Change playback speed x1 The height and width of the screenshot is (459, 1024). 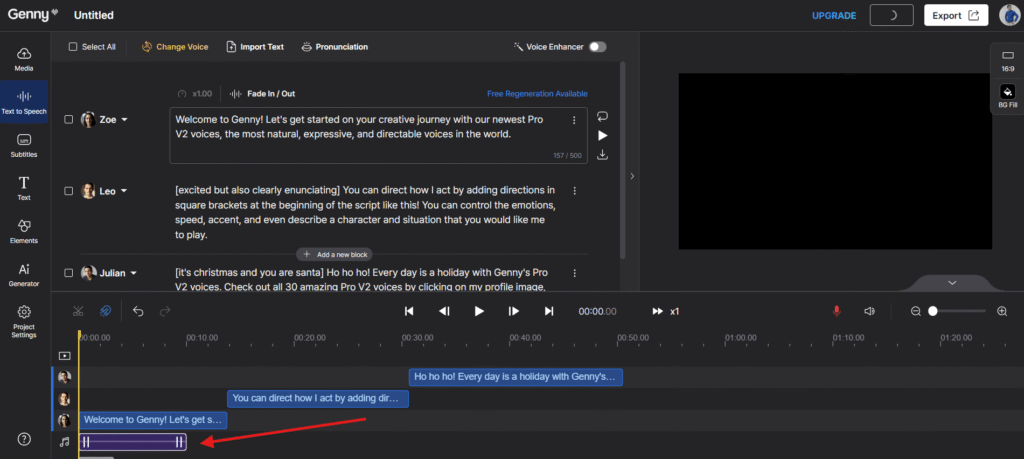(665, 311)
